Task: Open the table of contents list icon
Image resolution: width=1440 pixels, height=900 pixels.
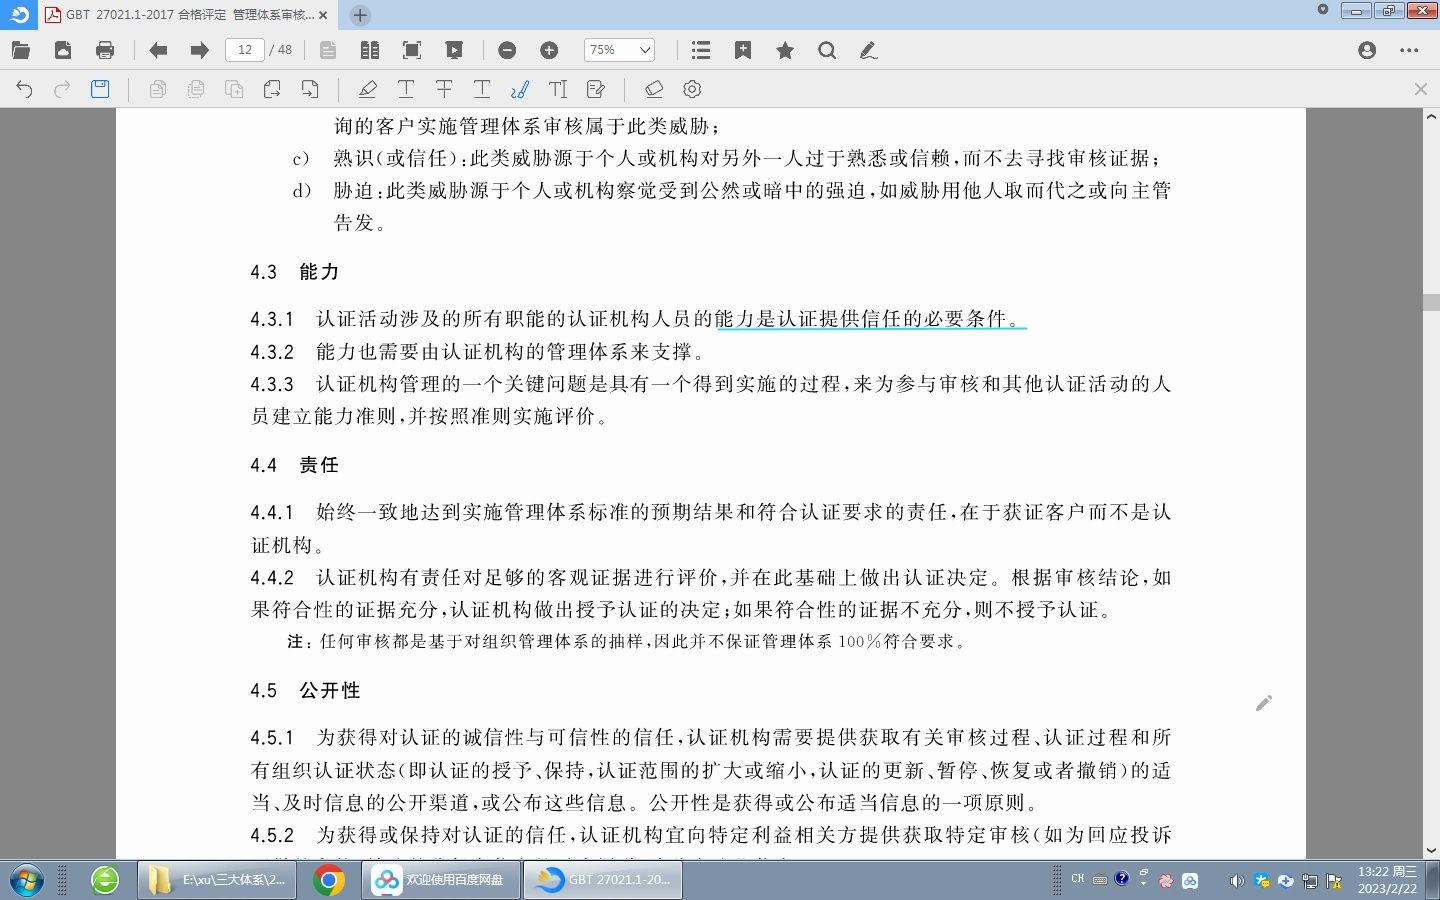Action: pos(701,50)
